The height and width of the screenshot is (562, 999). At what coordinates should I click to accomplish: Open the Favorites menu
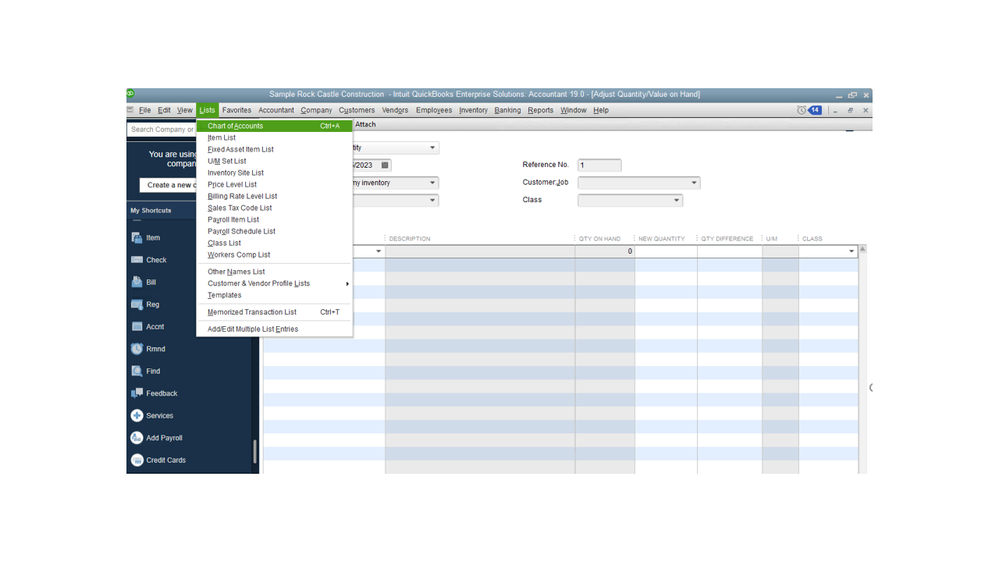(237, 110)
